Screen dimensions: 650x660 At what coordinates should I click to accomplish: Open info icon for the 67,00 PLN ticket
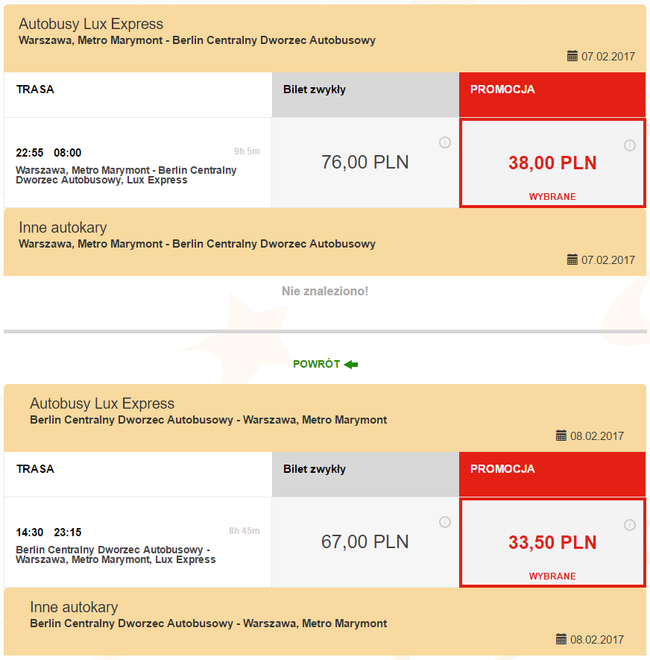[x=445, y=522]
